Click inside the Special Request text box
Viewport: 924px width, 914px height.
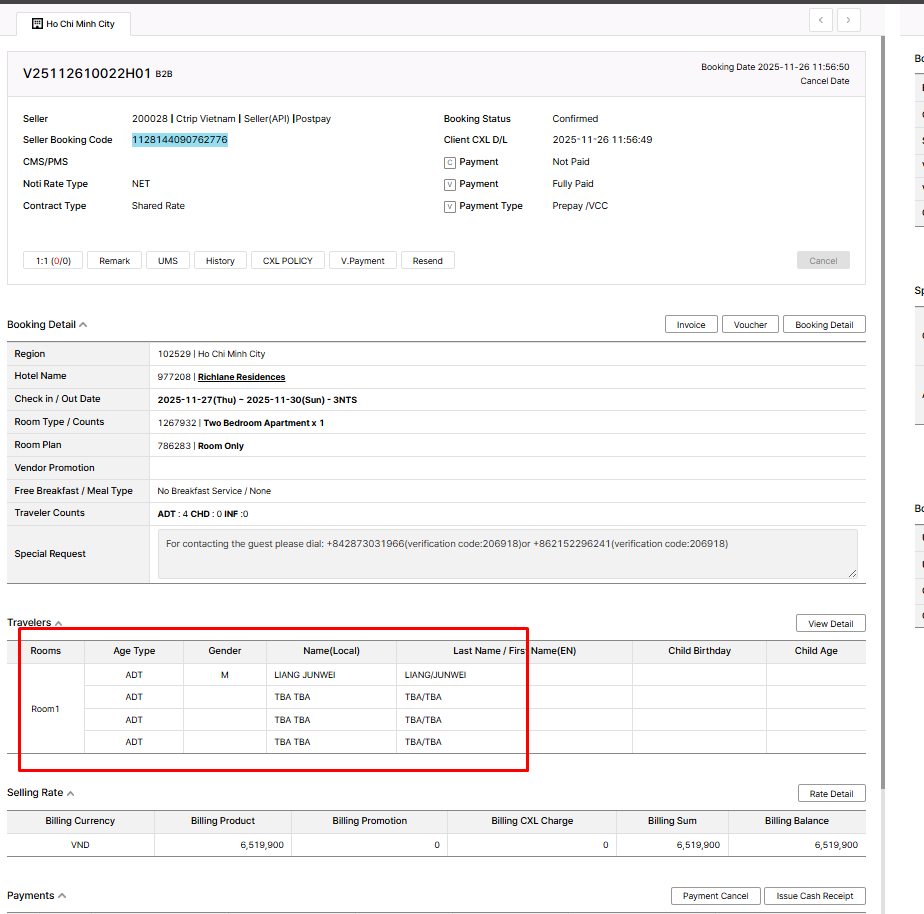(503, 553)
